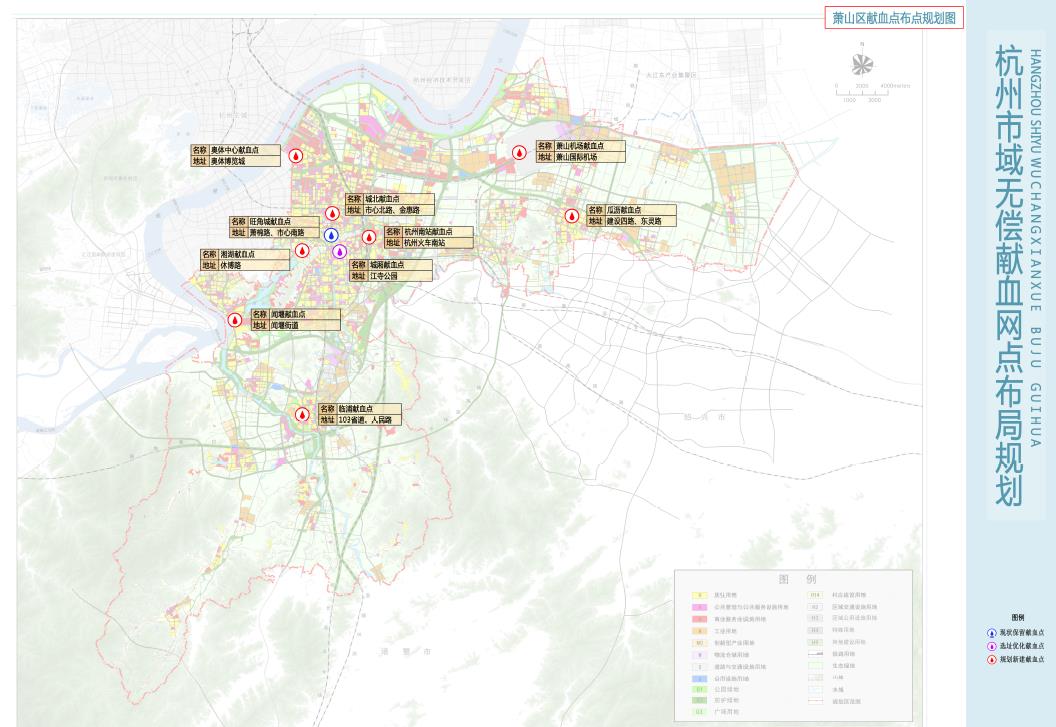Click the map scale bar
This screenshot has height=727, width=1056.
pyautogui.click(x=873, y=93)
